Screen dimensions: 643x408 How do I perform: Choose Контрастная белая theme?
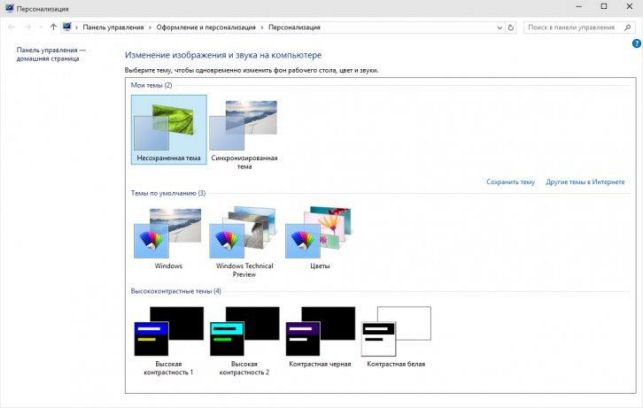pyautogui.click(x=396, y=337)
